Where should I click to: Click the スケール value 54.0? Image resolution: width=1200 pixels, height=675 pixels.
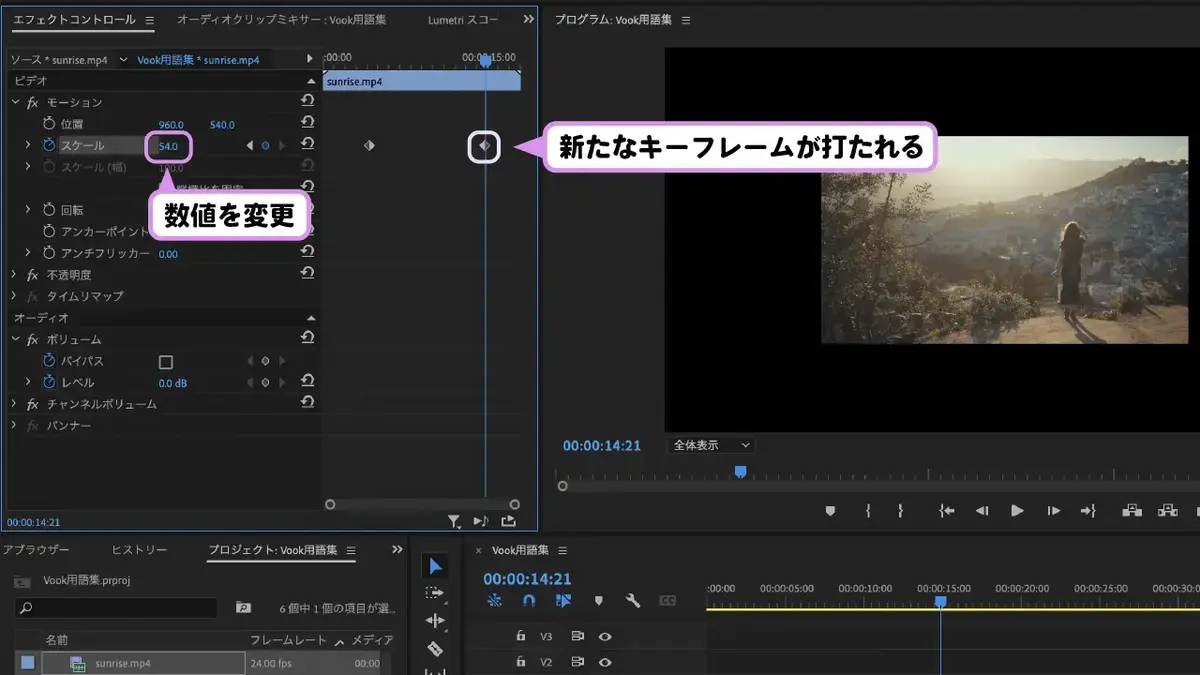point(168,146)
